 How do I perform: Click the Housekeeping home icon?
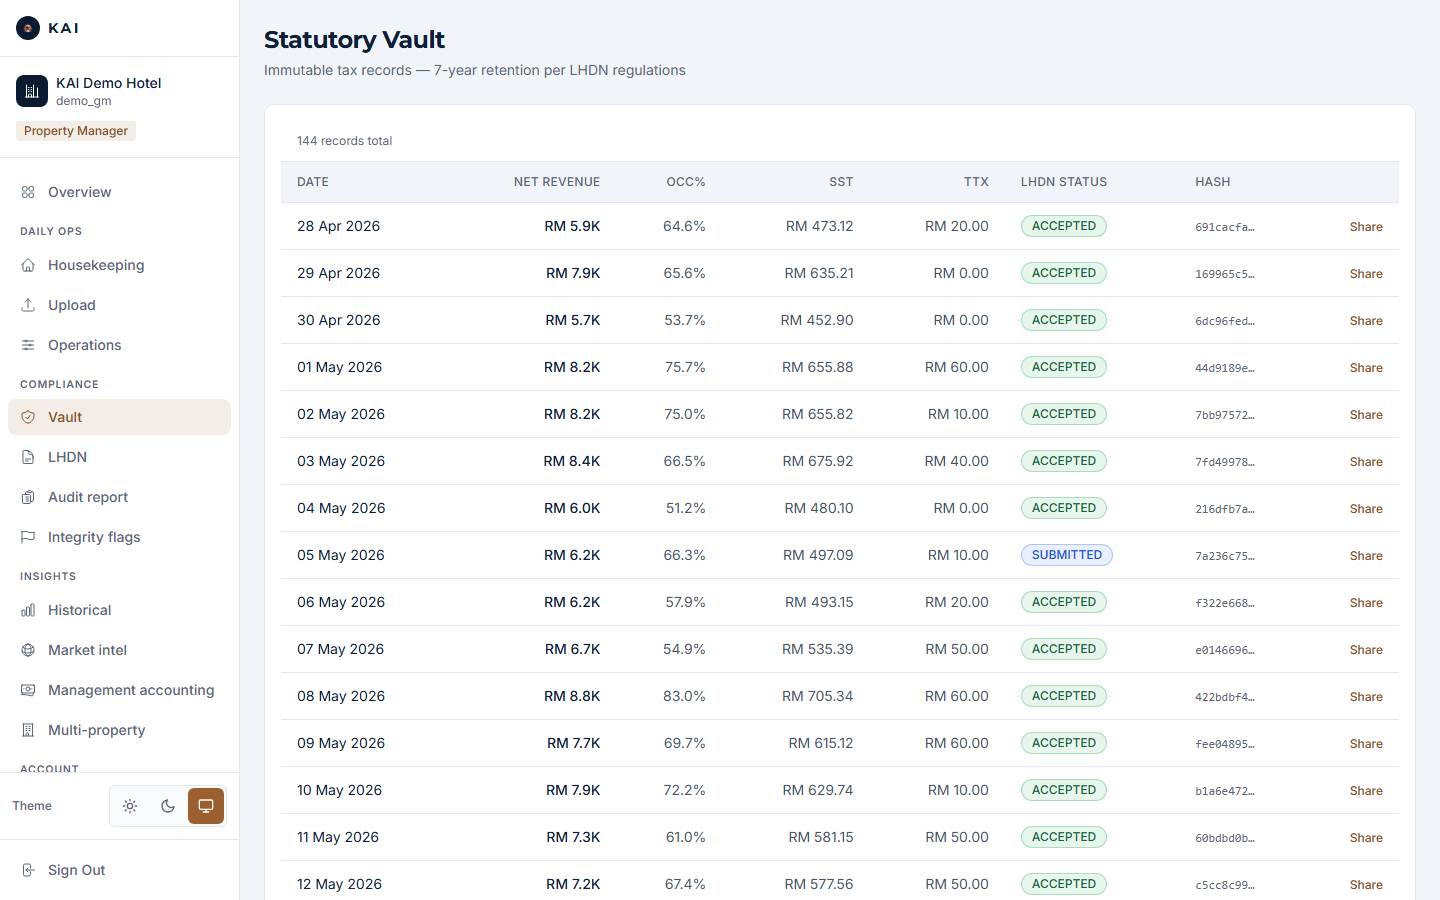pos(28,265)
